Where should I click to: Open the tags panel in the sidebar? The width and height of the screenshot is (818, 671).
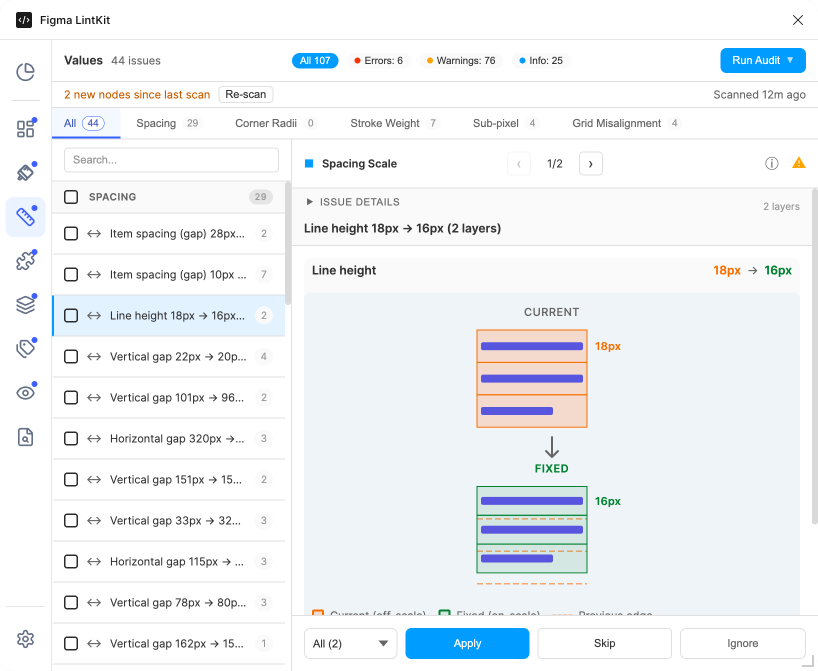(25, 348)
